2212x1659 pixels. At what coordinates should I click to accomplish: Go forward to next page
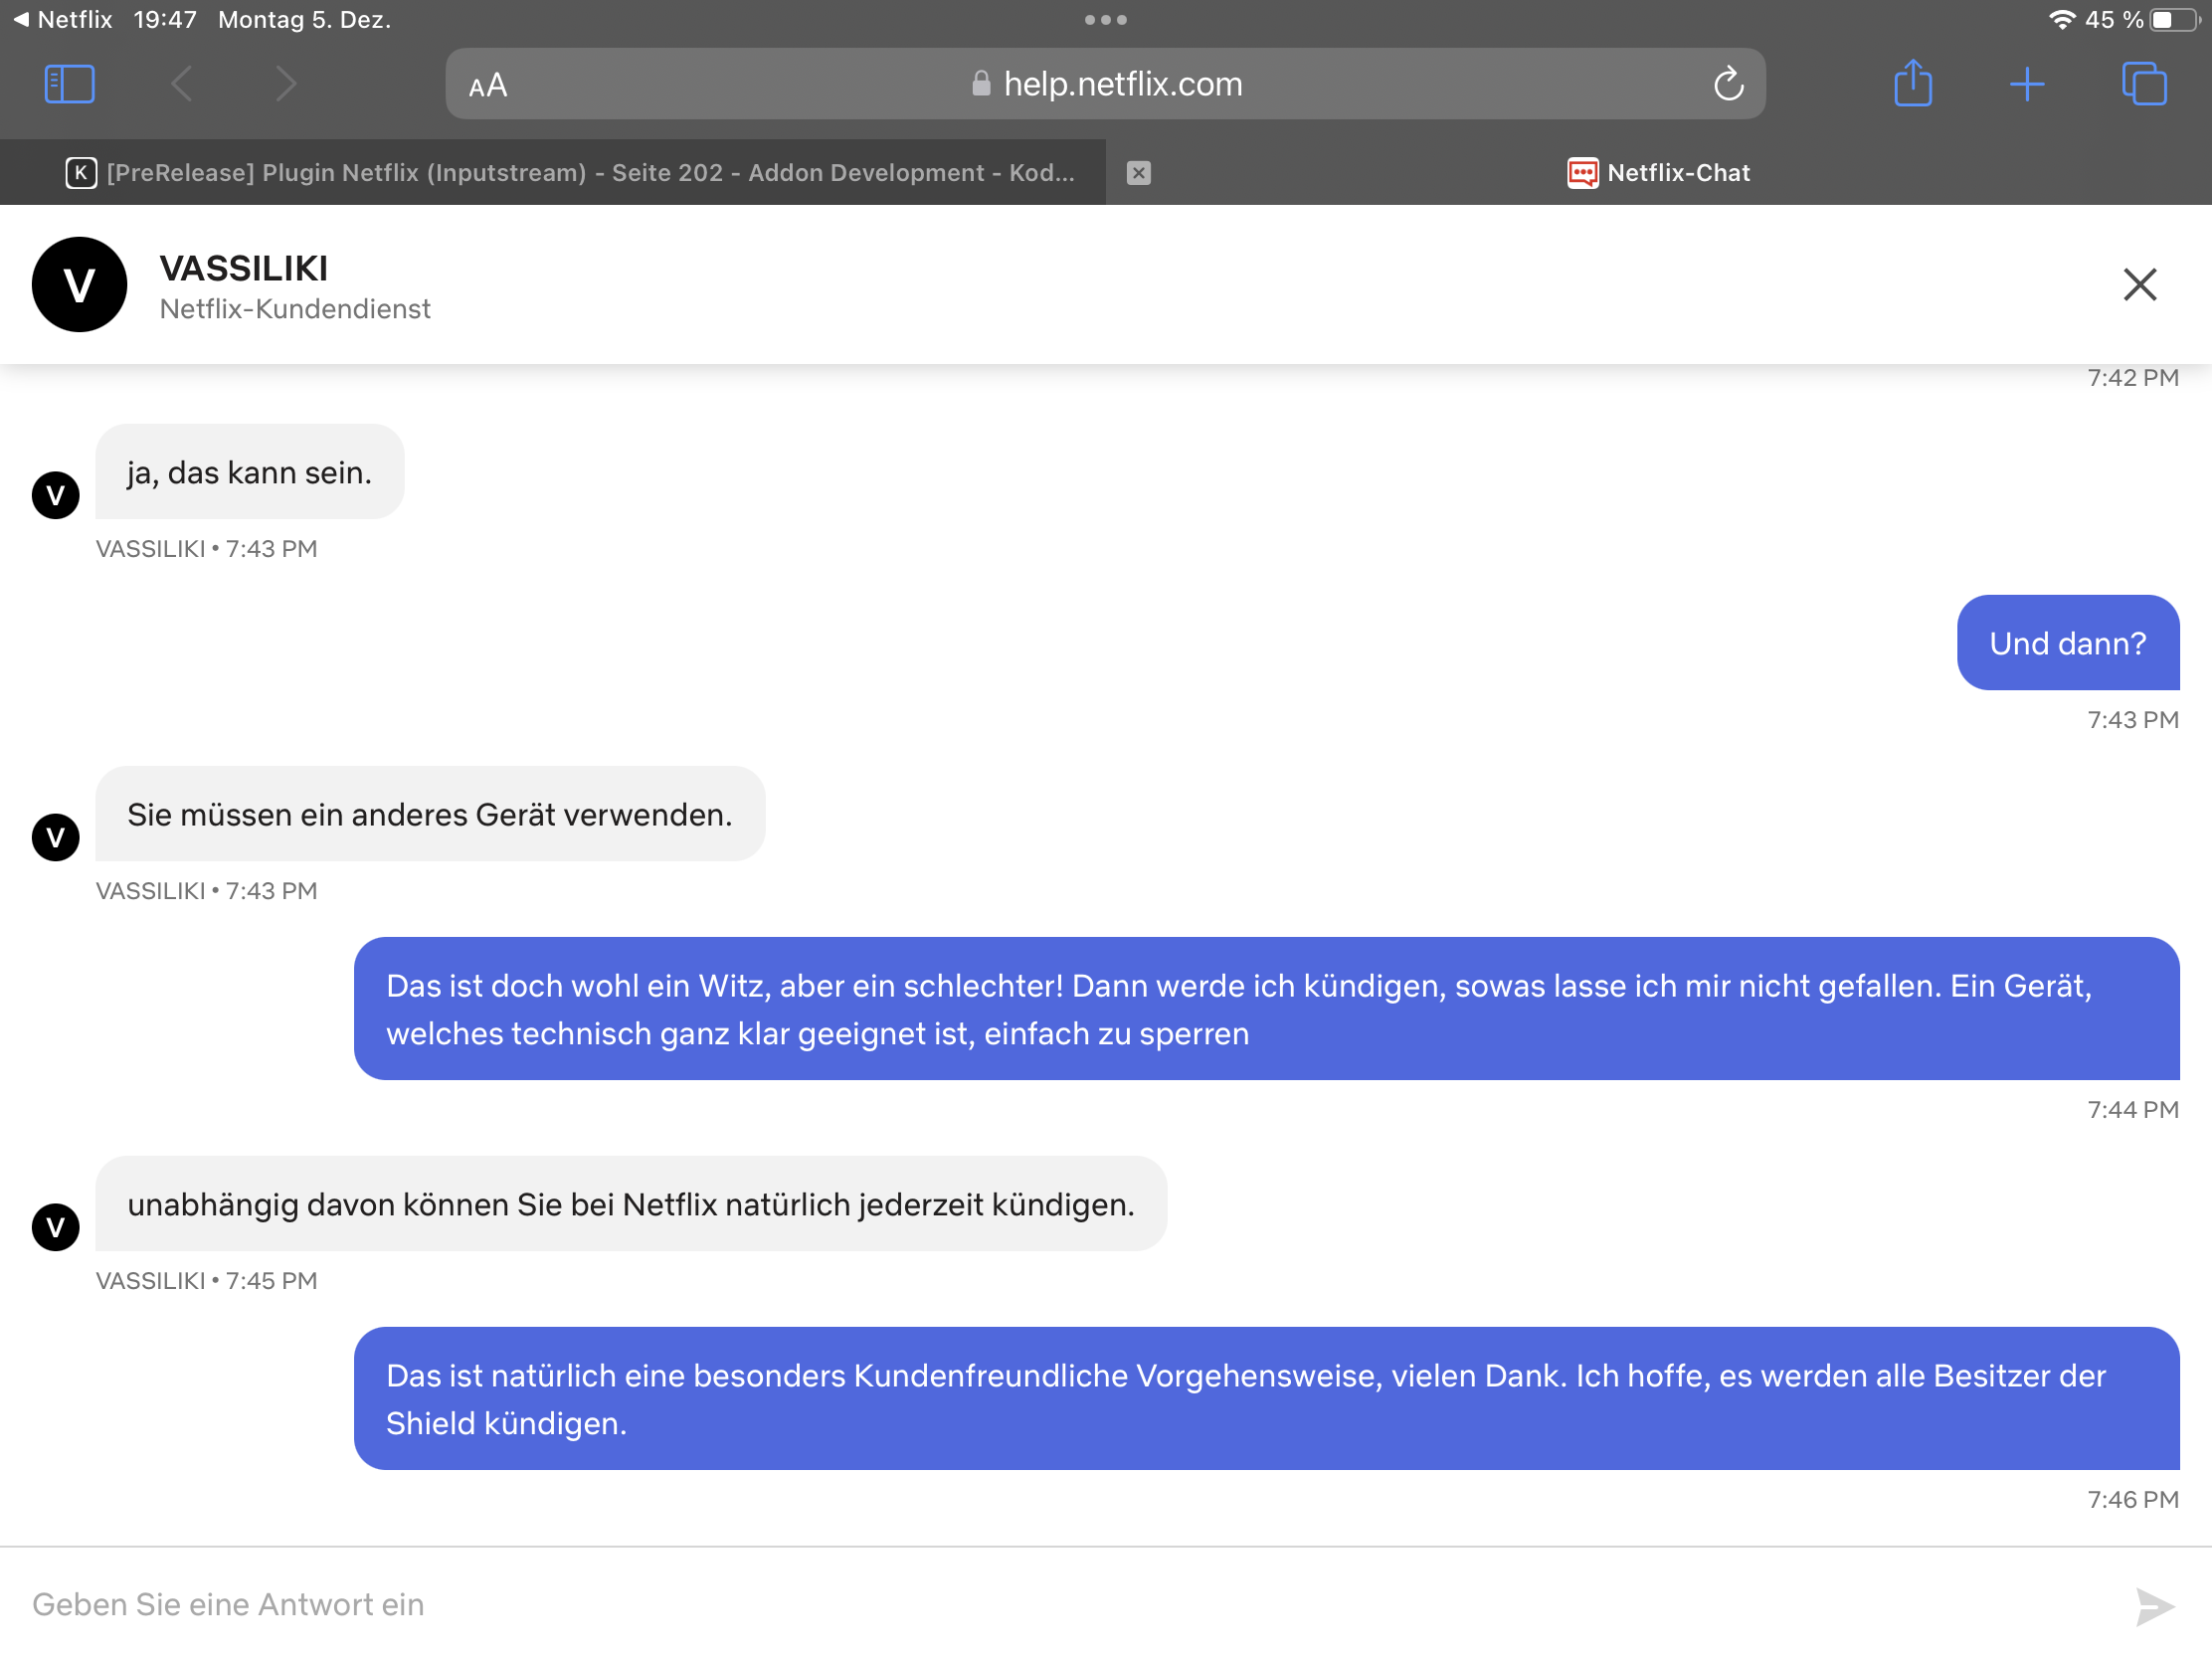pos(286,84)
